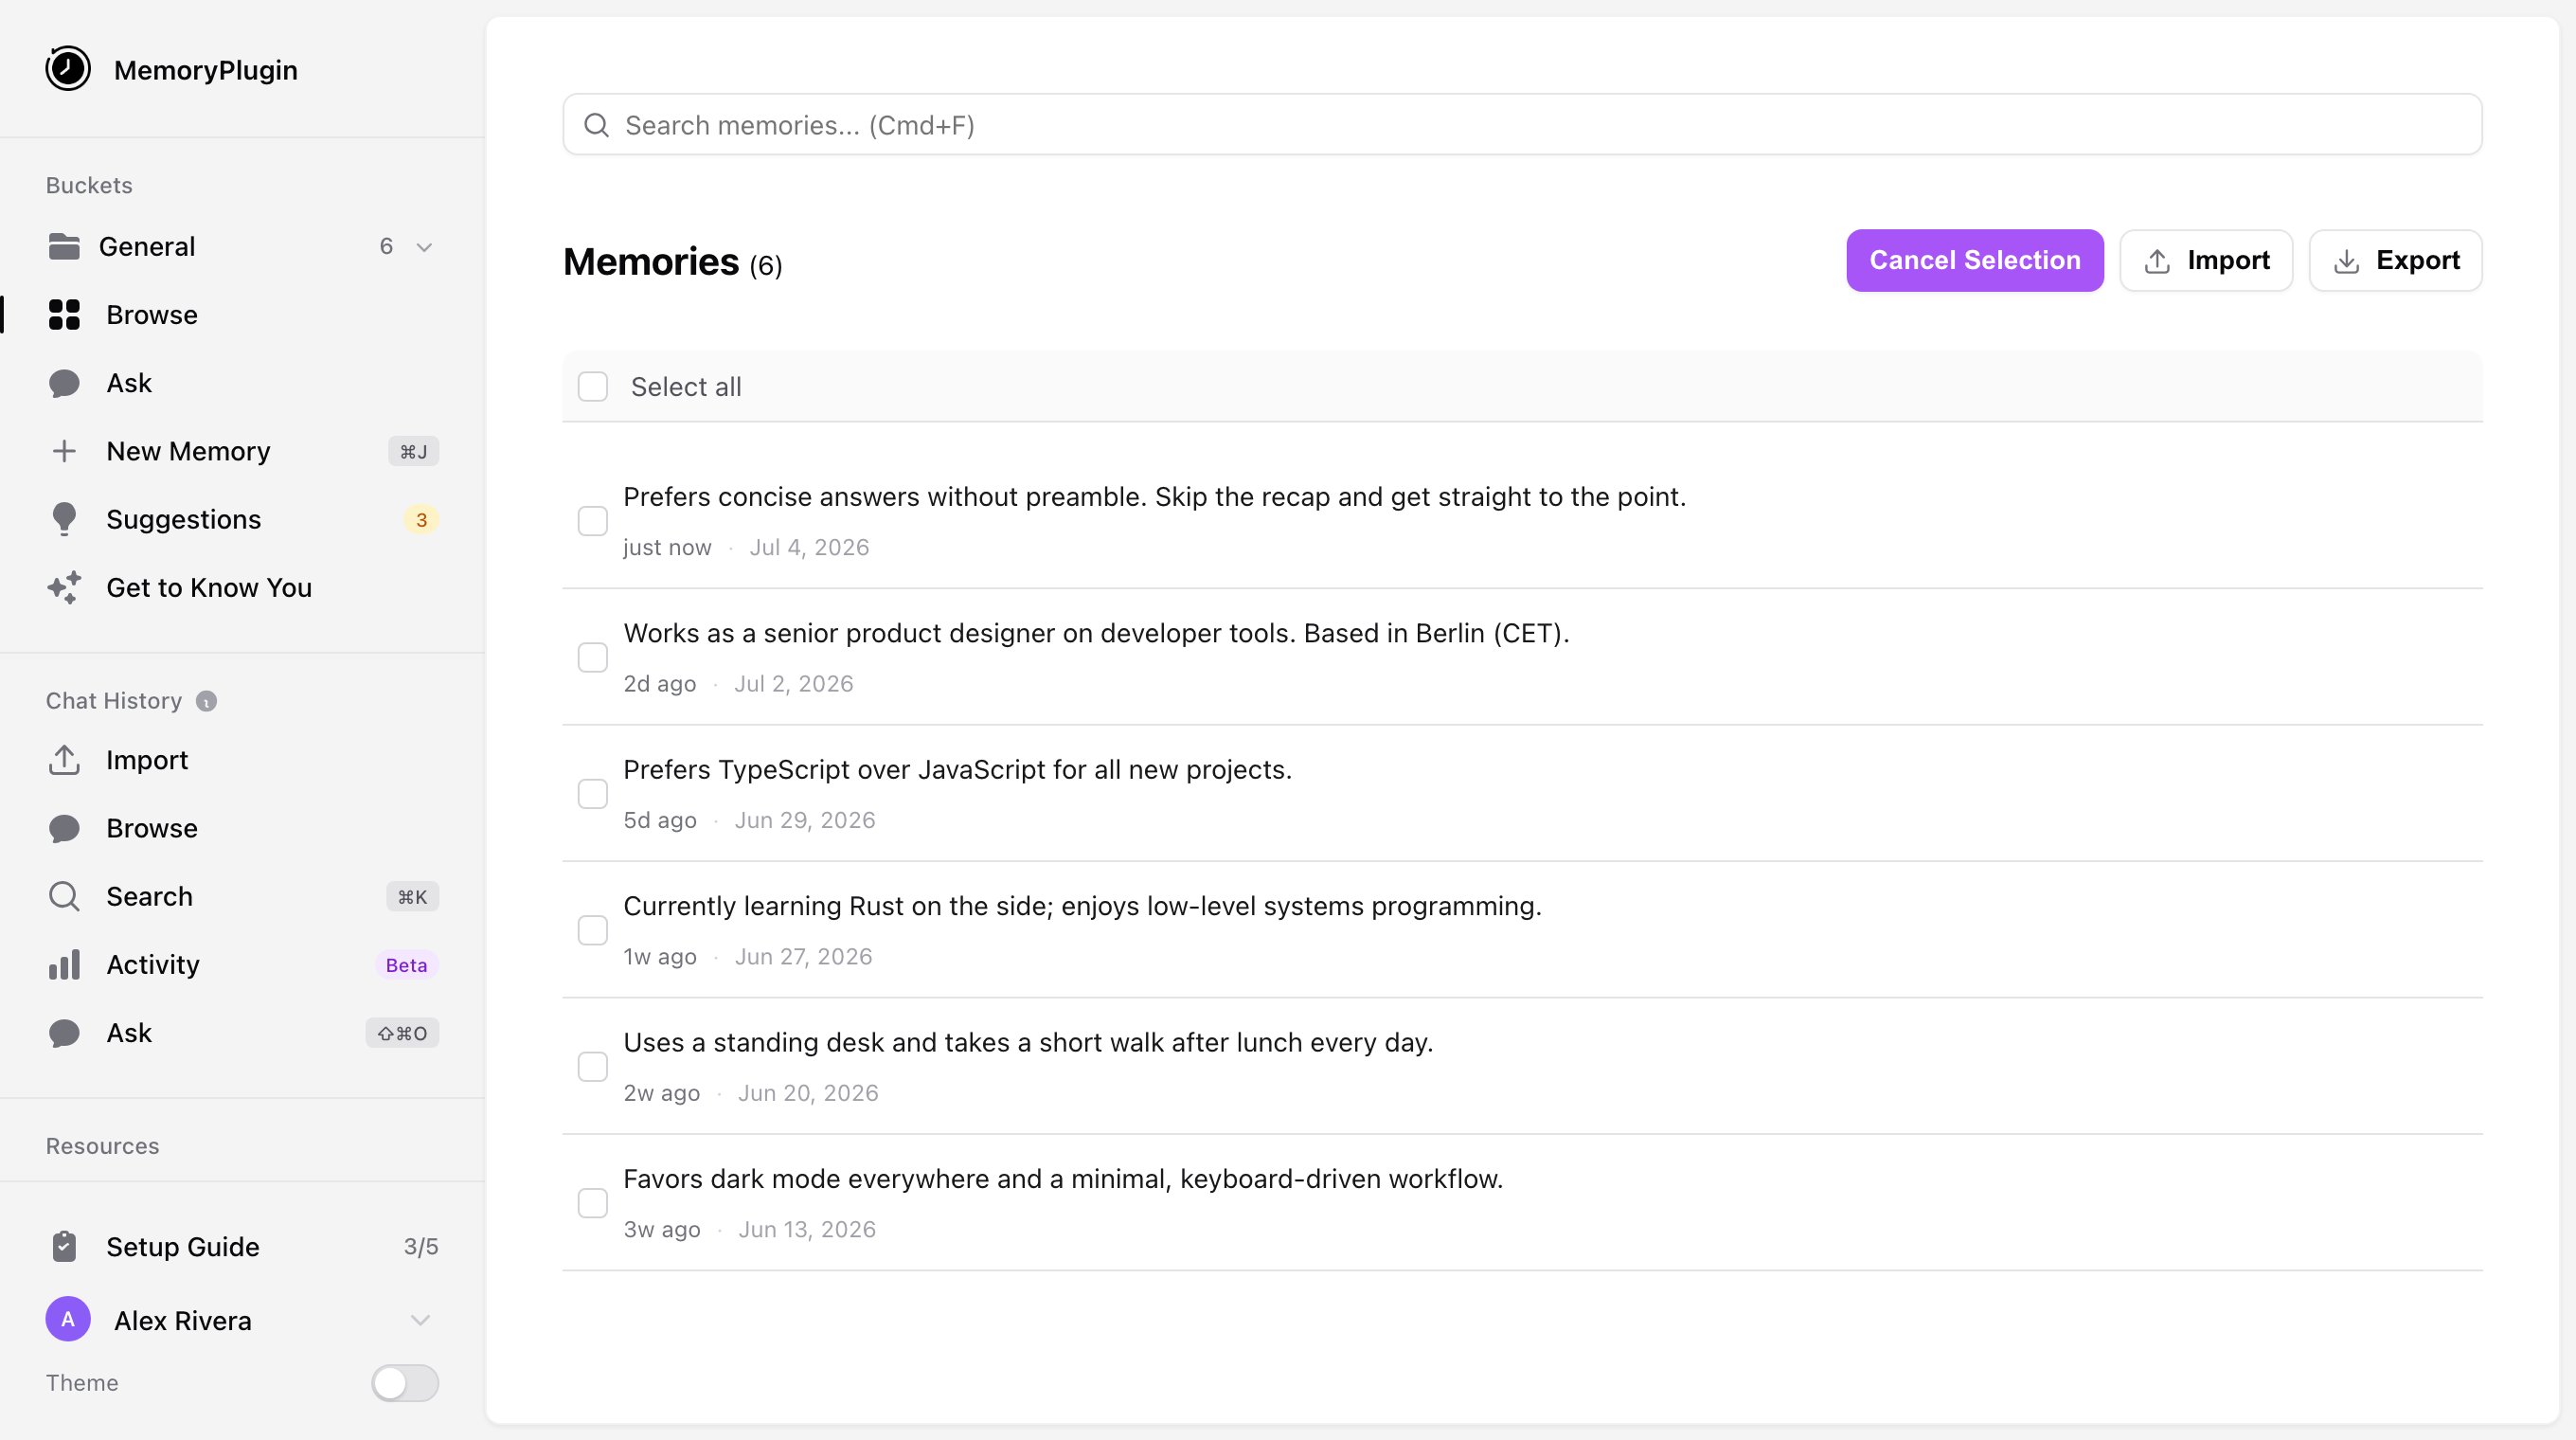Click the General bucket count showing 6
The width and height of the screenshot is (2576, 1440).
[x=386, y=246]
